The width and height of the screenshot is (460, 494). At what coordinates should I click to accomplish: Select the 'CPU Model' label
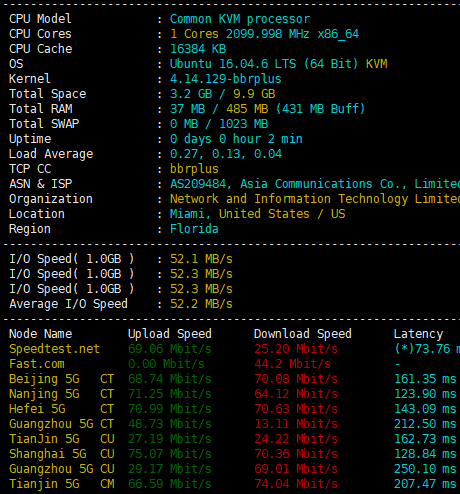point(40,19)
